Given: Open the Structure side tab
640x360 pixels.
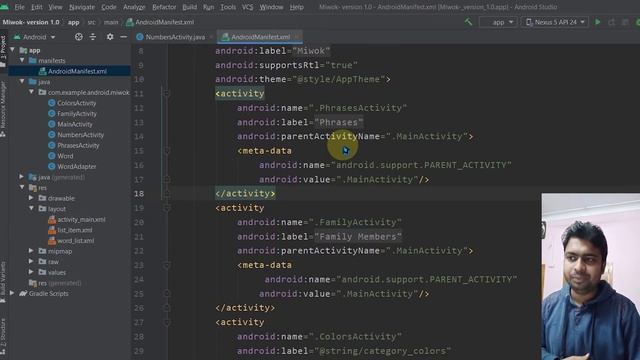Looking at the screenshot, I should click(3, 337).
